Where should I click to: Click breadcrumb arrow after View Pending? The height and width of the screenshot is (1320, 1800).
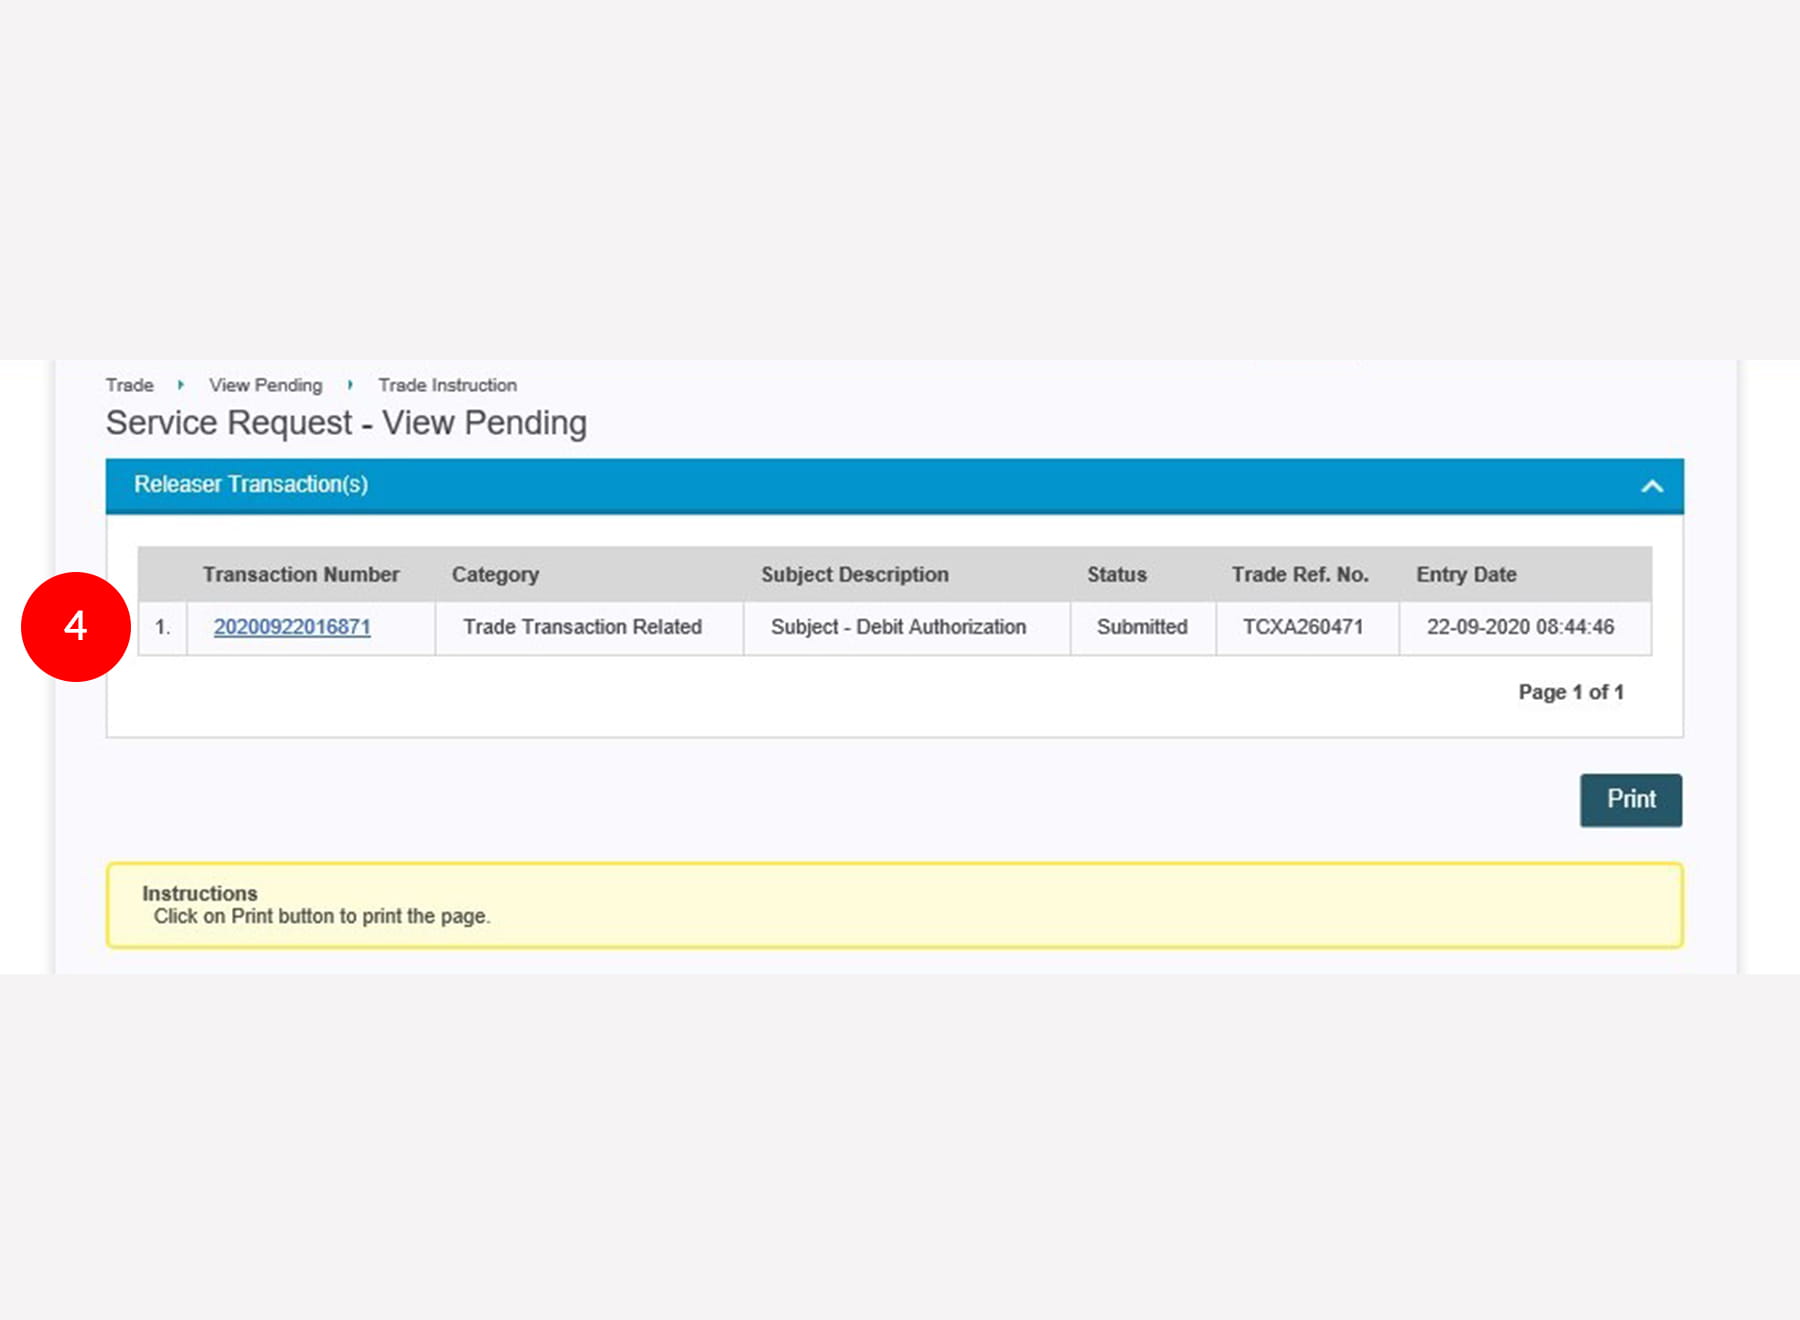[350, 385]
